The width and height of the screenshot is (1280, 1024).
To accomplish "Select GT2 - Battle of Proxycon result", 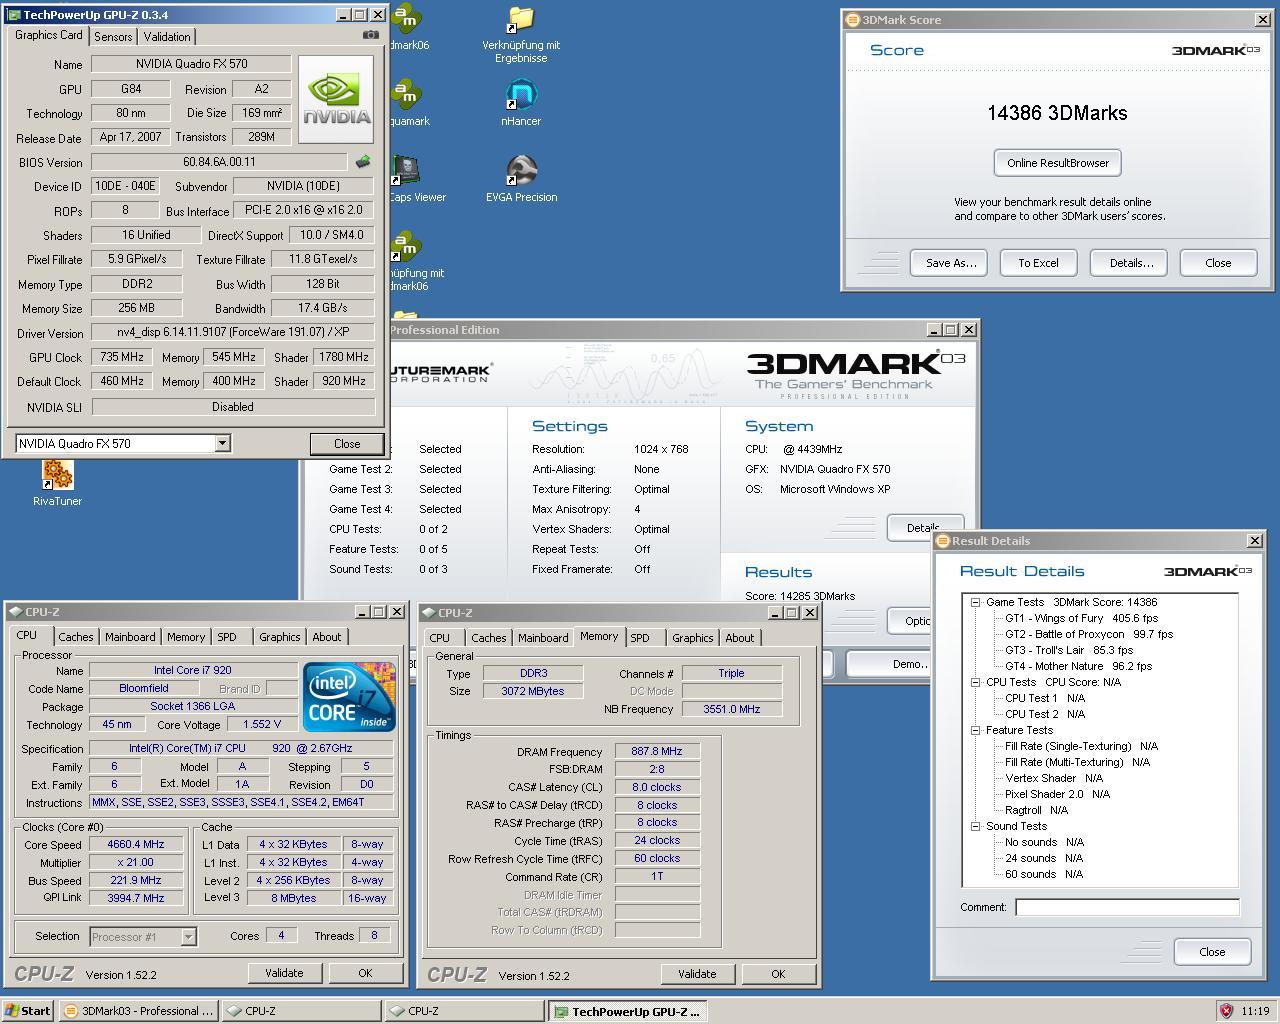I will pyautogui.click(x=1089, y=634).
